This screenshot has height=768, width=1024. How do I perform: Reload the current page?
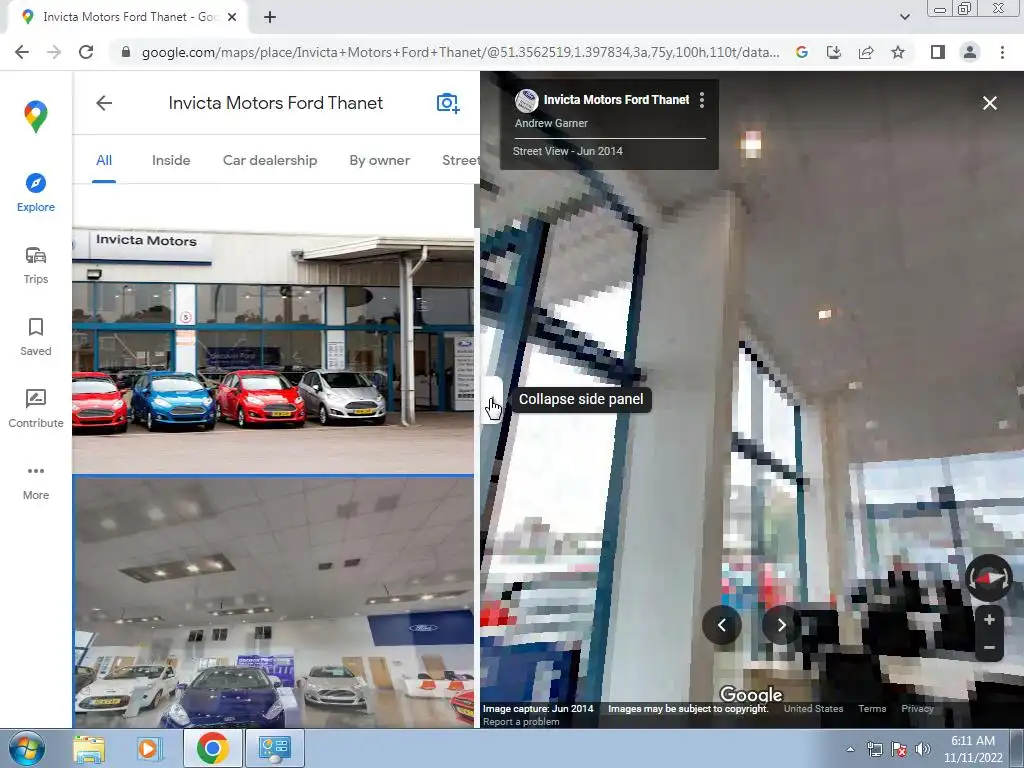[x=86, y=52]
